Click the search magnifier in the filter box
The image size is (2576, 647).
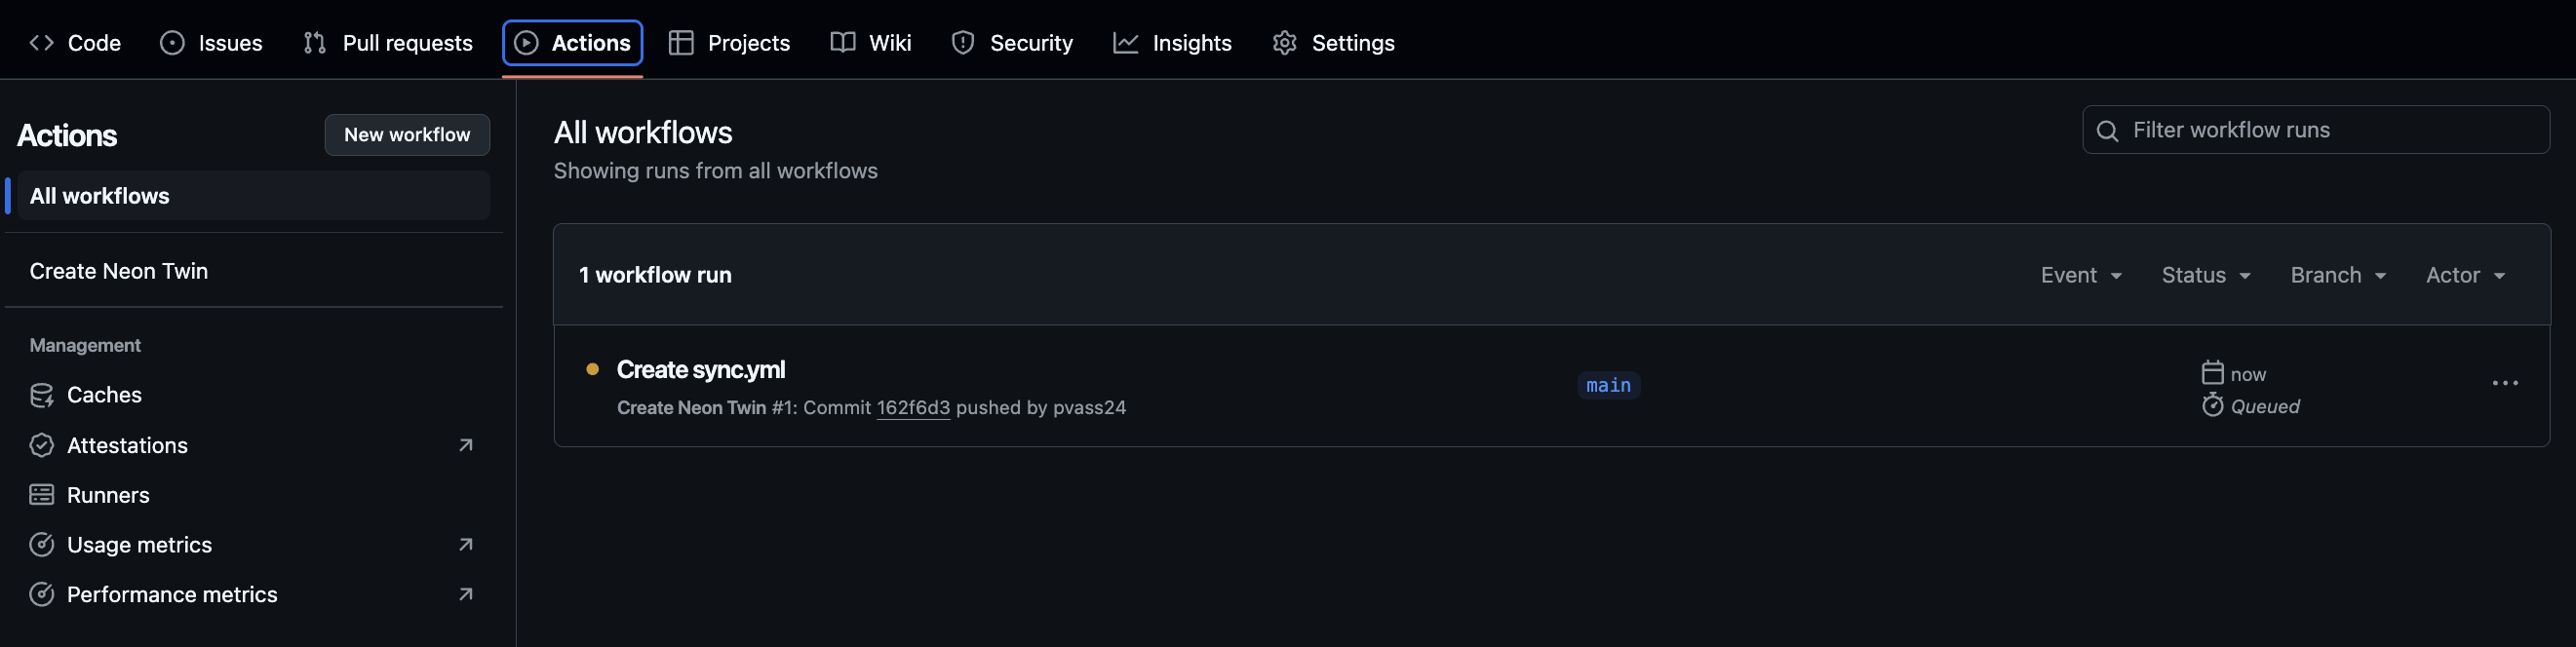click(x=2107, y=131)
